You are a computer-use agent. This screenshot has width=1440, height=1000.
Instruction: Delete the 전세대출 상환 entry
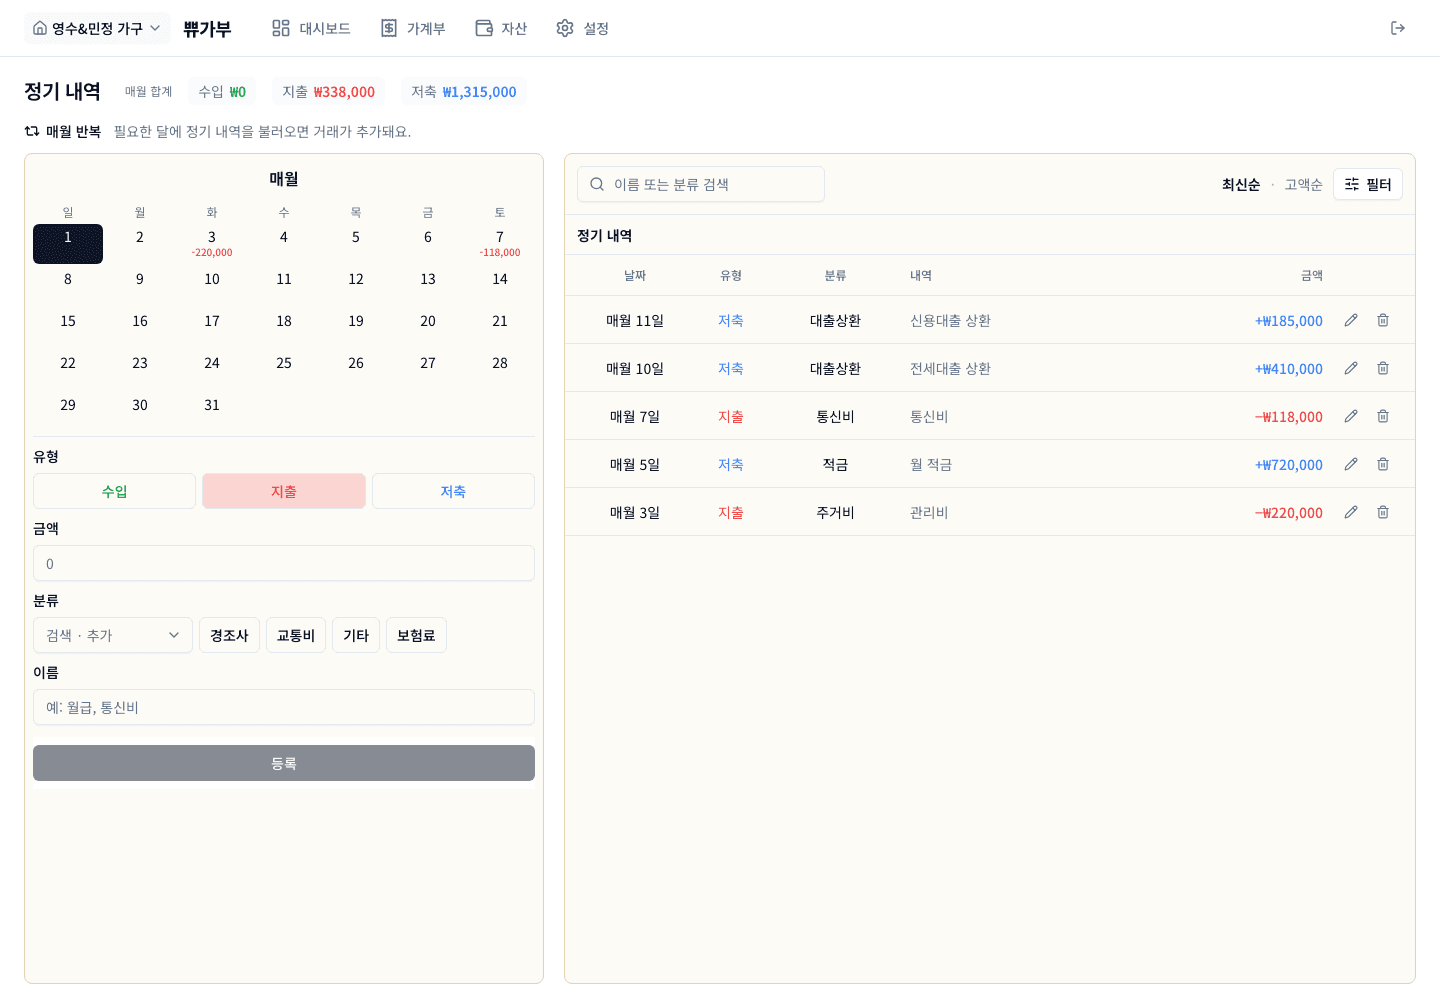pyautogui.click(x=1383, y=368)
